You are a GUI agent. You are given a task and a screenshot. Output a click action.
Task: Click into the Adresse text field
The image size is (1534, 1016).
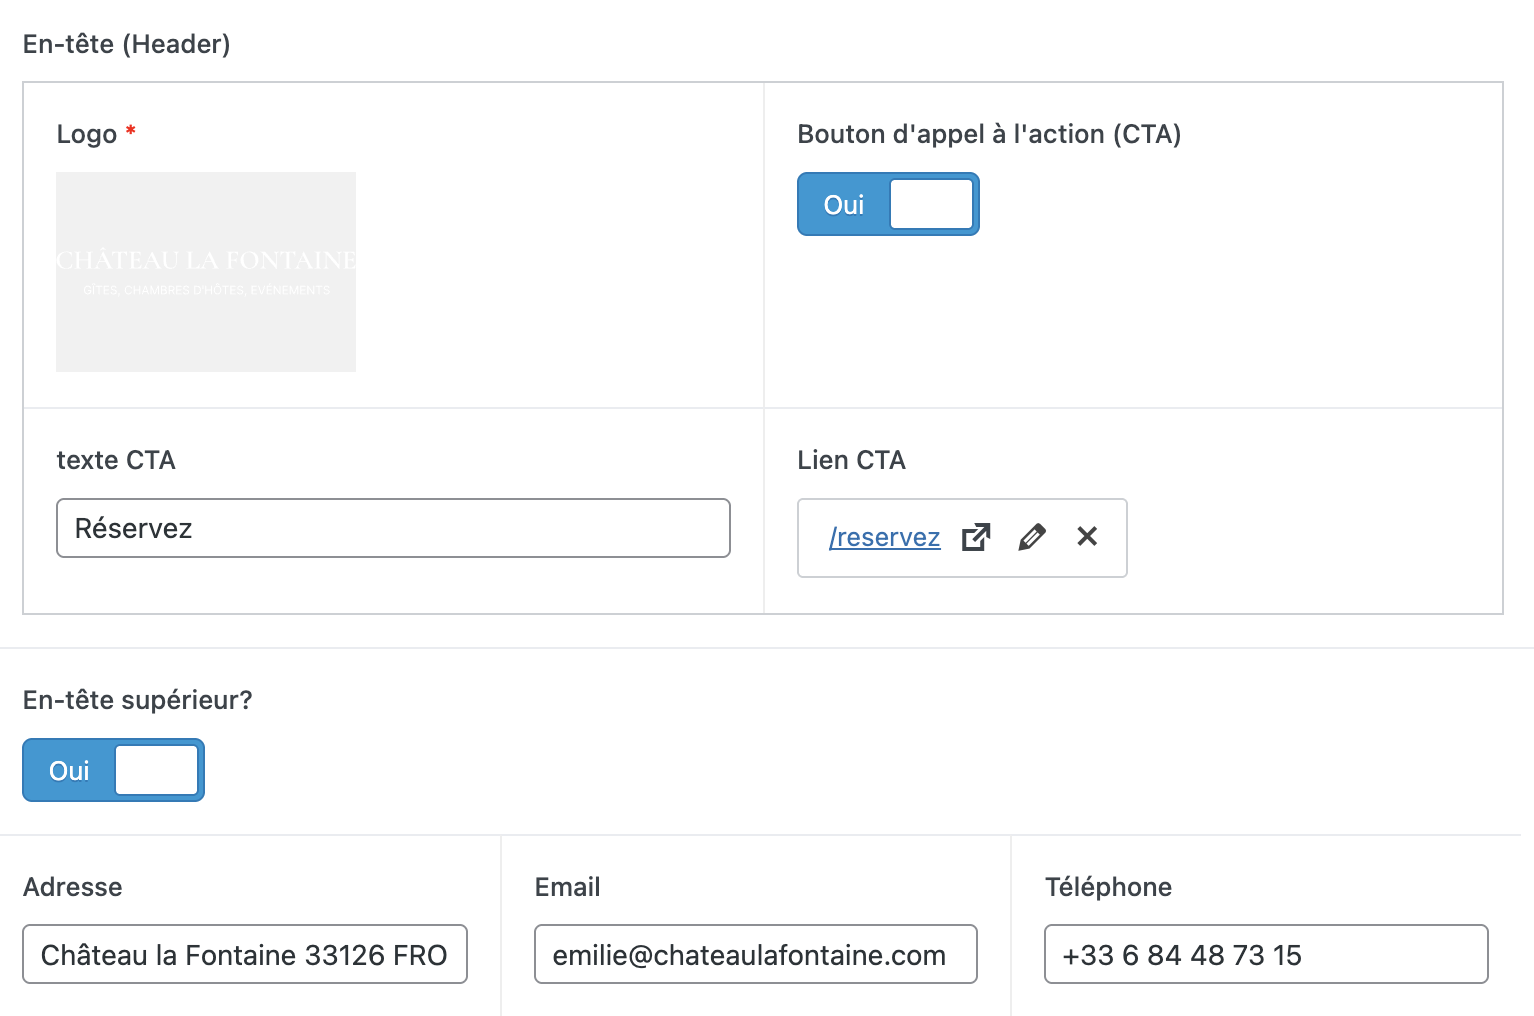[245, 954]
